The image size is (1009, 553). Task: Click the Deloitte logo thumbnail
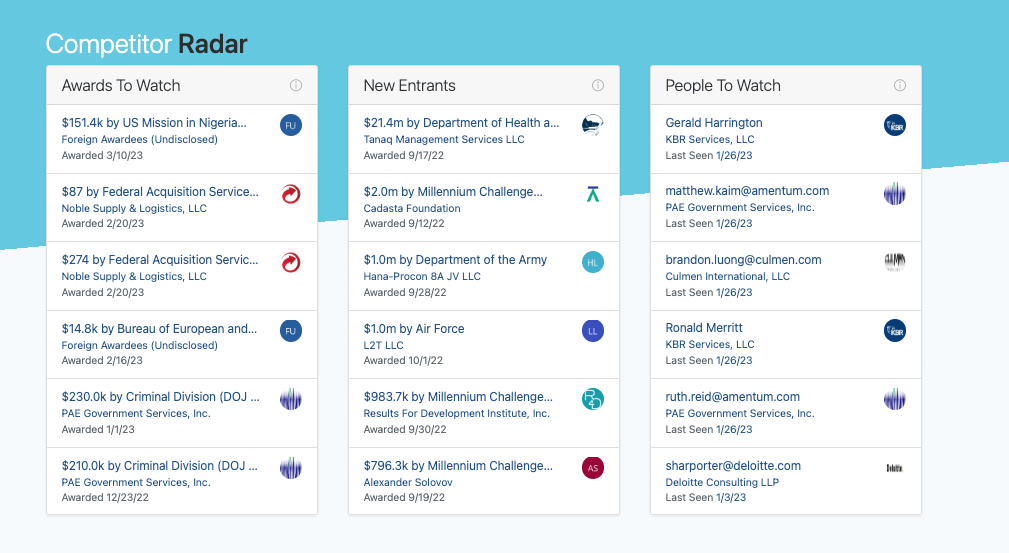click(895, 468)
